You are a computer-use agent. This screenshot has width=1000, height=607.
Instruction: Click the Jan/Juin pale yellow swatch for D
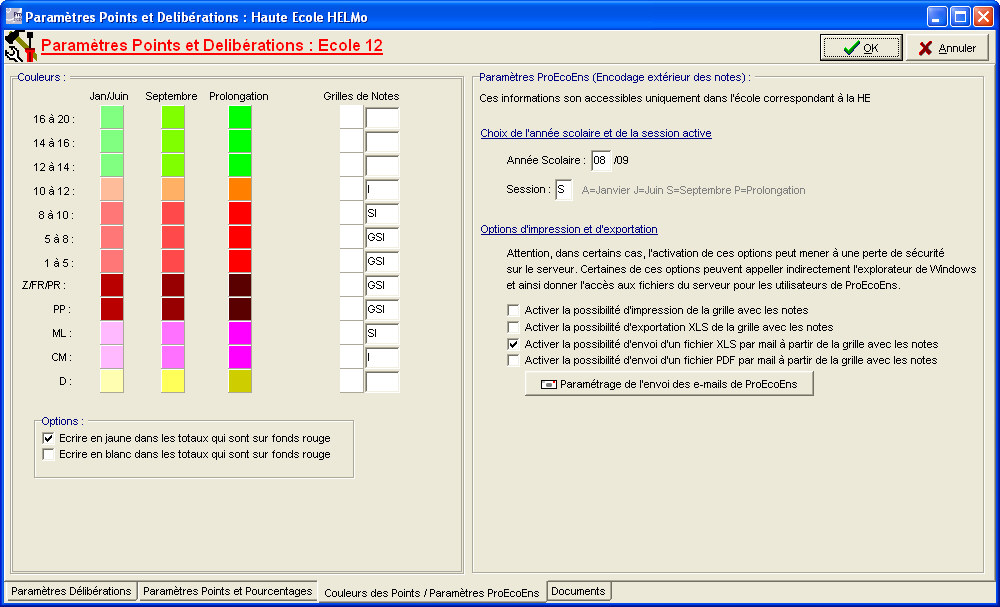coord(112,381)
